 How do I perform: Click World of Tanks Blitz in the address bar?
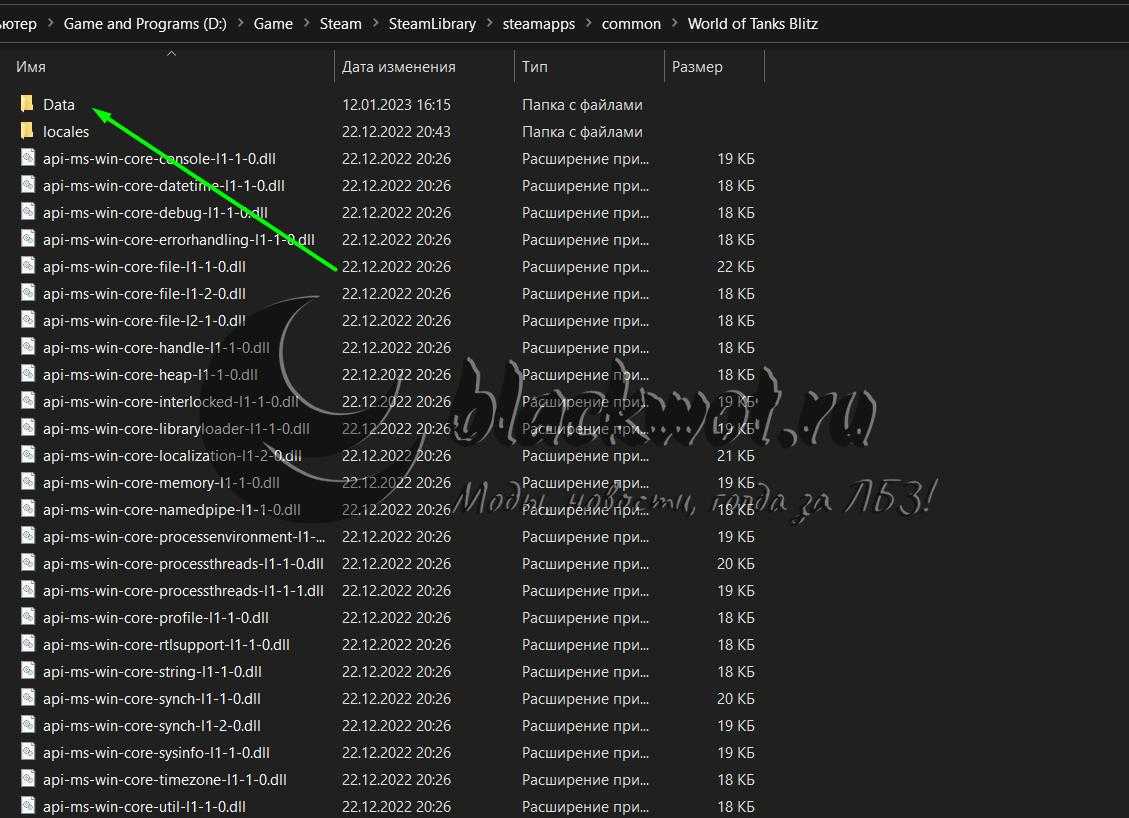752,24
